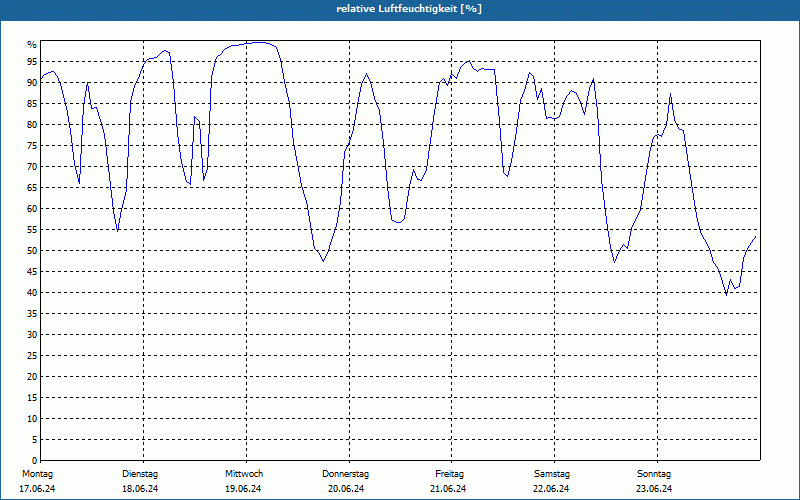Screen dimensions: 800x500
Task: Click the '75' y-axis value
Action: click(x=32, y=145)
